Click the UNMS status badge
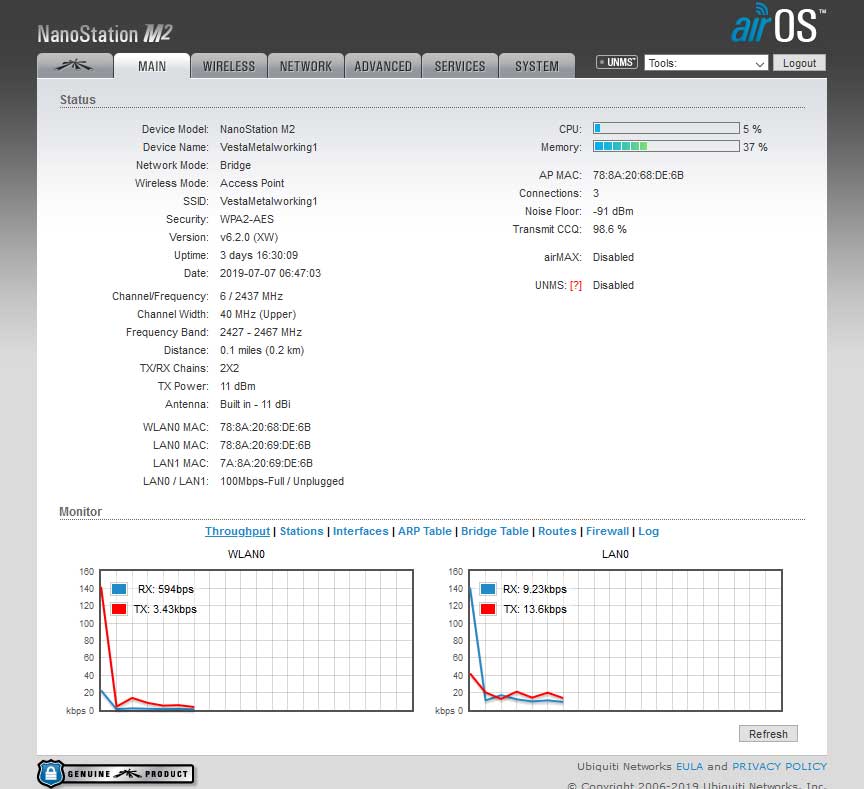The image size is (864, 789). [617, 62]
